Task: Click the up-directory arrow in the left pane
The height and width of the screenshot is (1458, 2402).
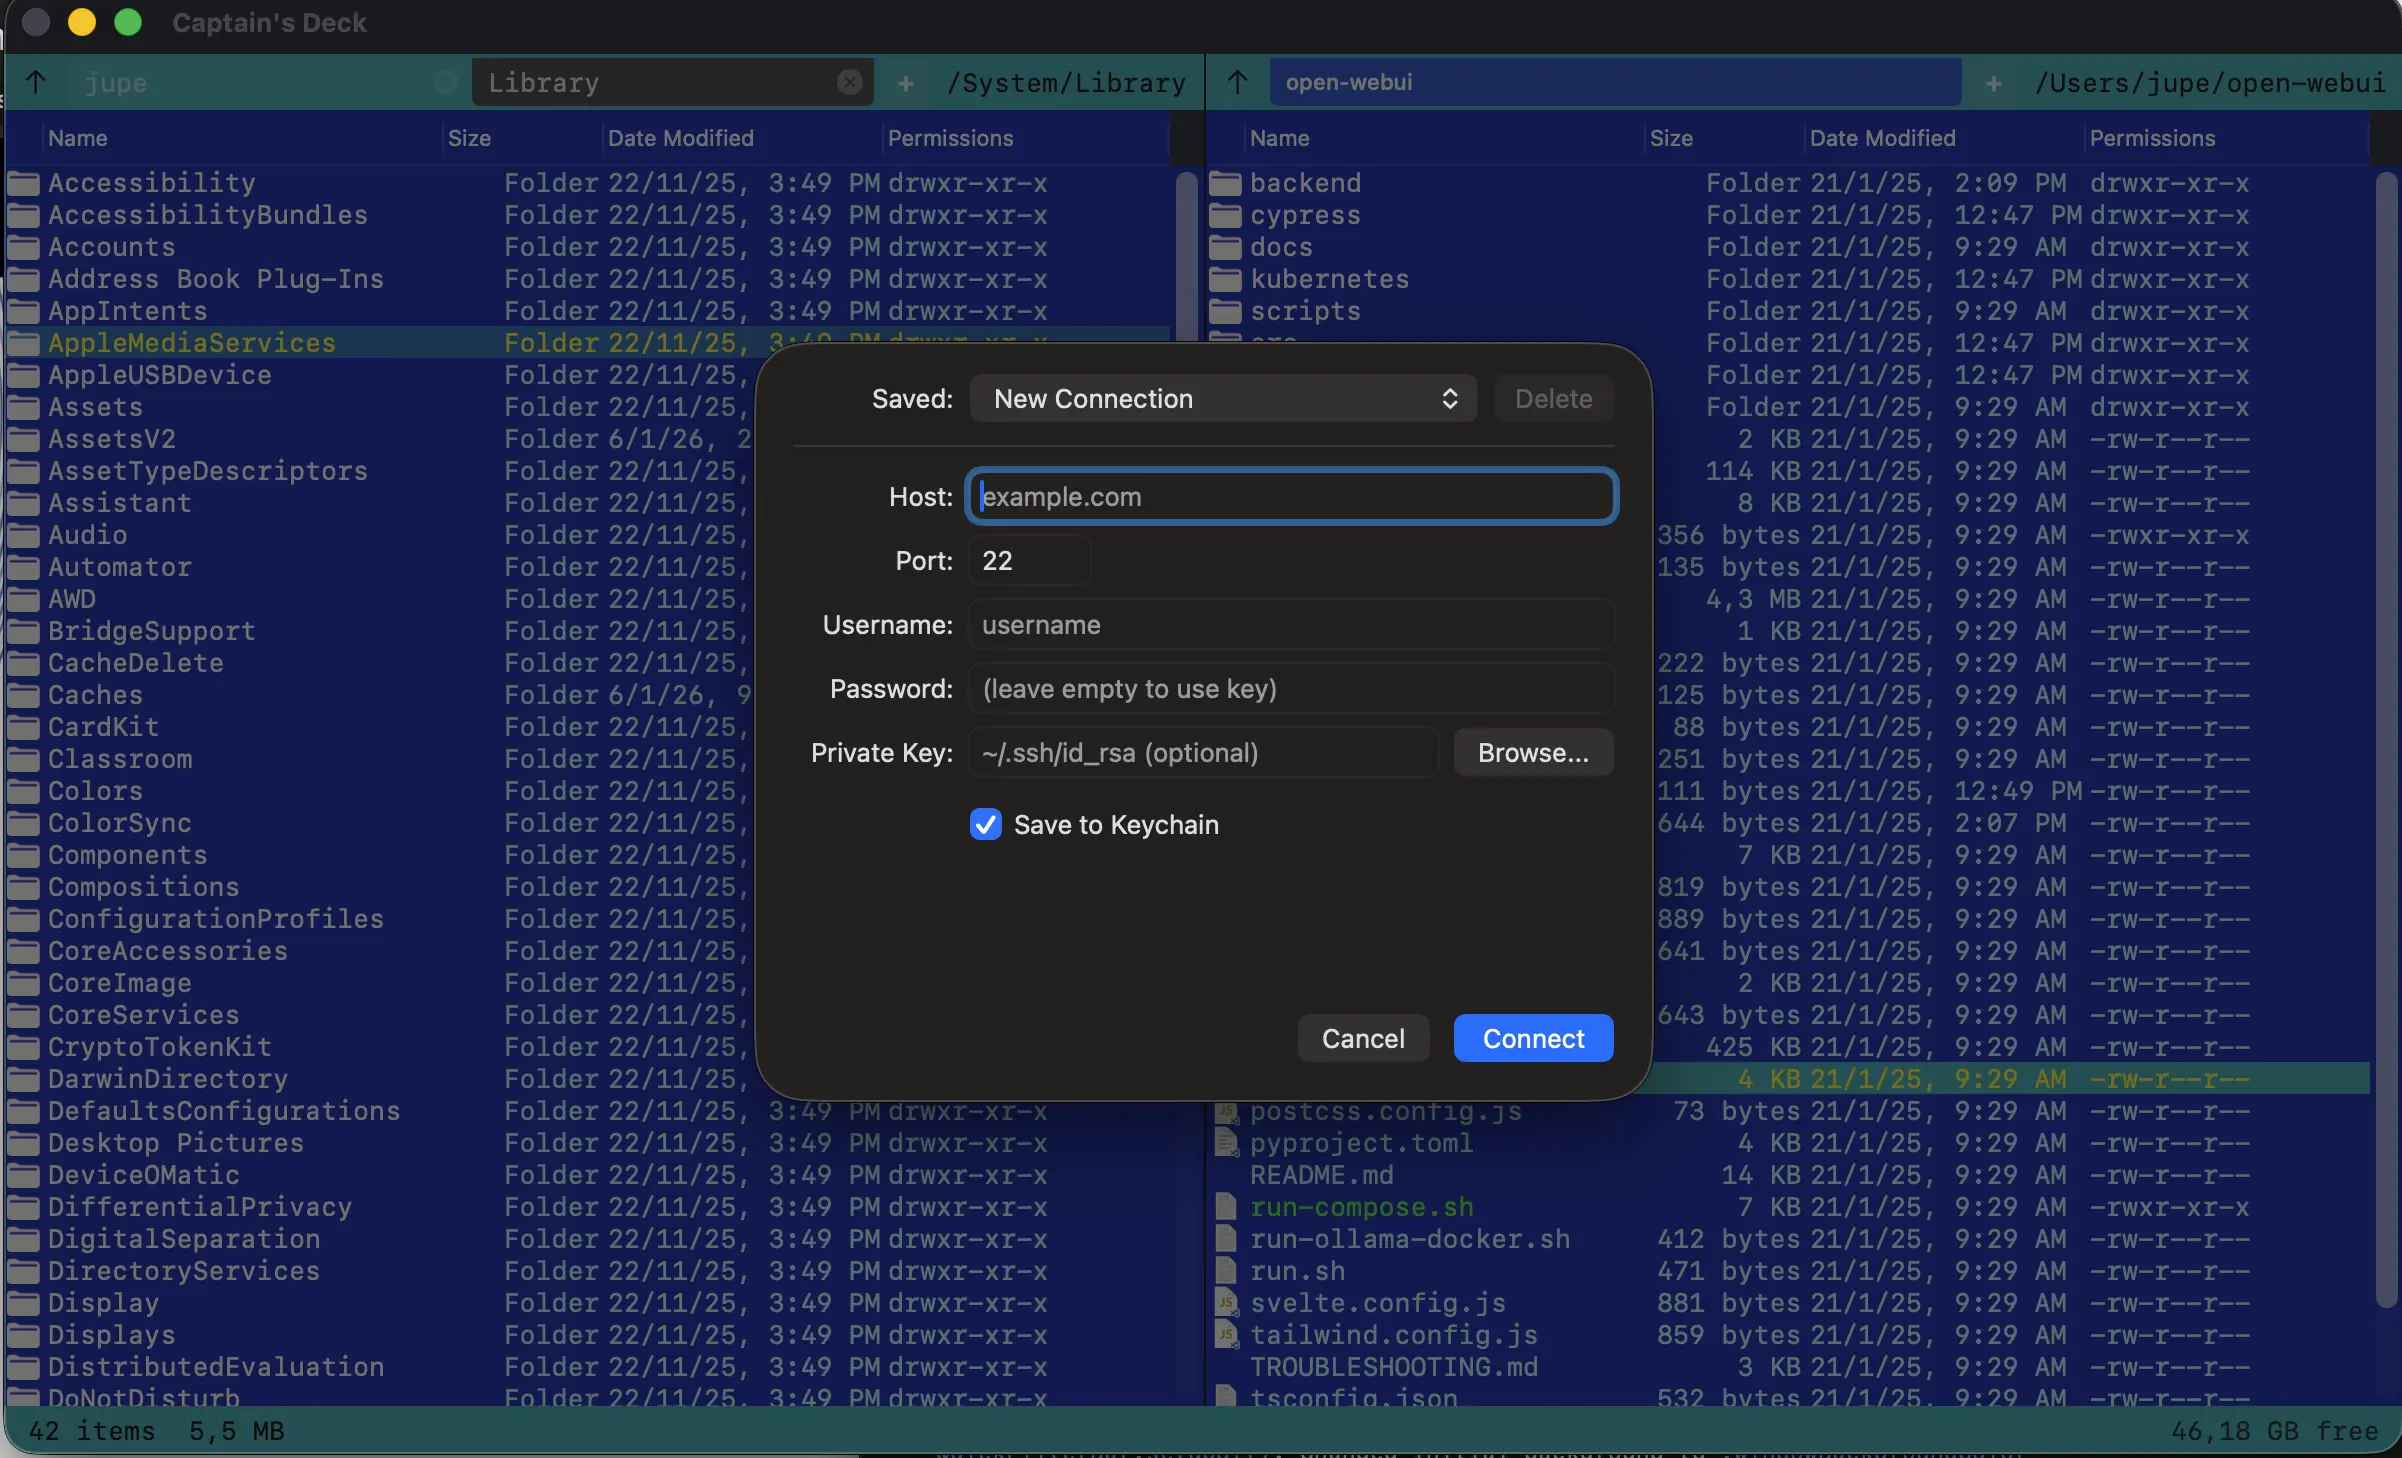Action: (x=37, y=82)
